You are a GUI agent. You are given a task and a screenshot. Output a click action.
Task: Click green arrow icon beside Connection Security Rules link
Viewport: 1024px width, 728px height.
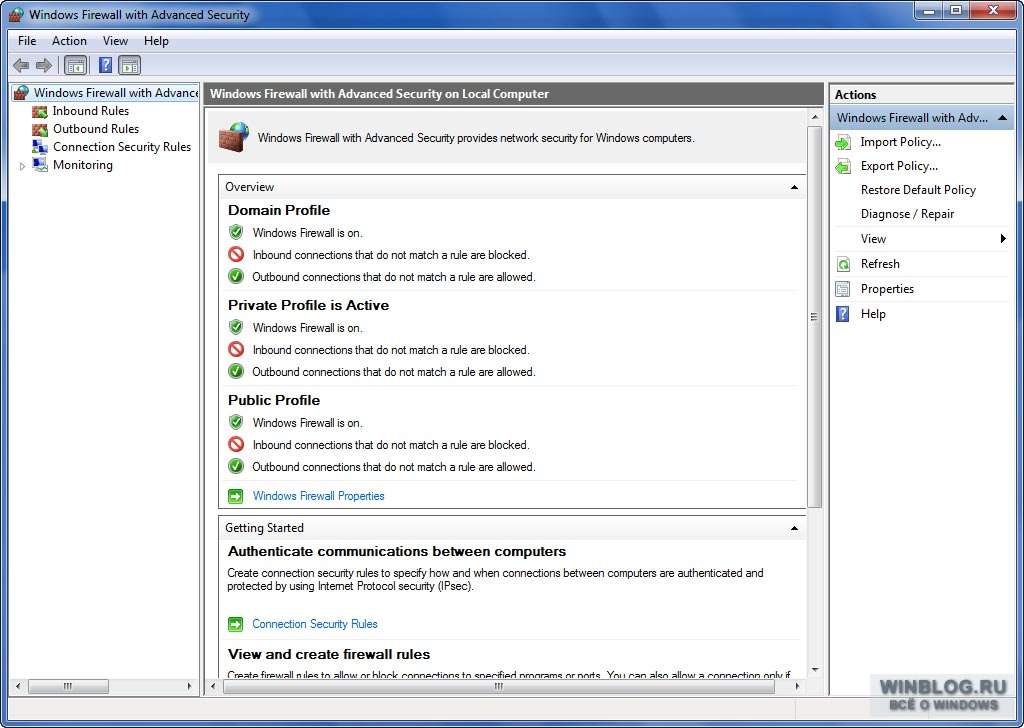click(x=235, y=624)
